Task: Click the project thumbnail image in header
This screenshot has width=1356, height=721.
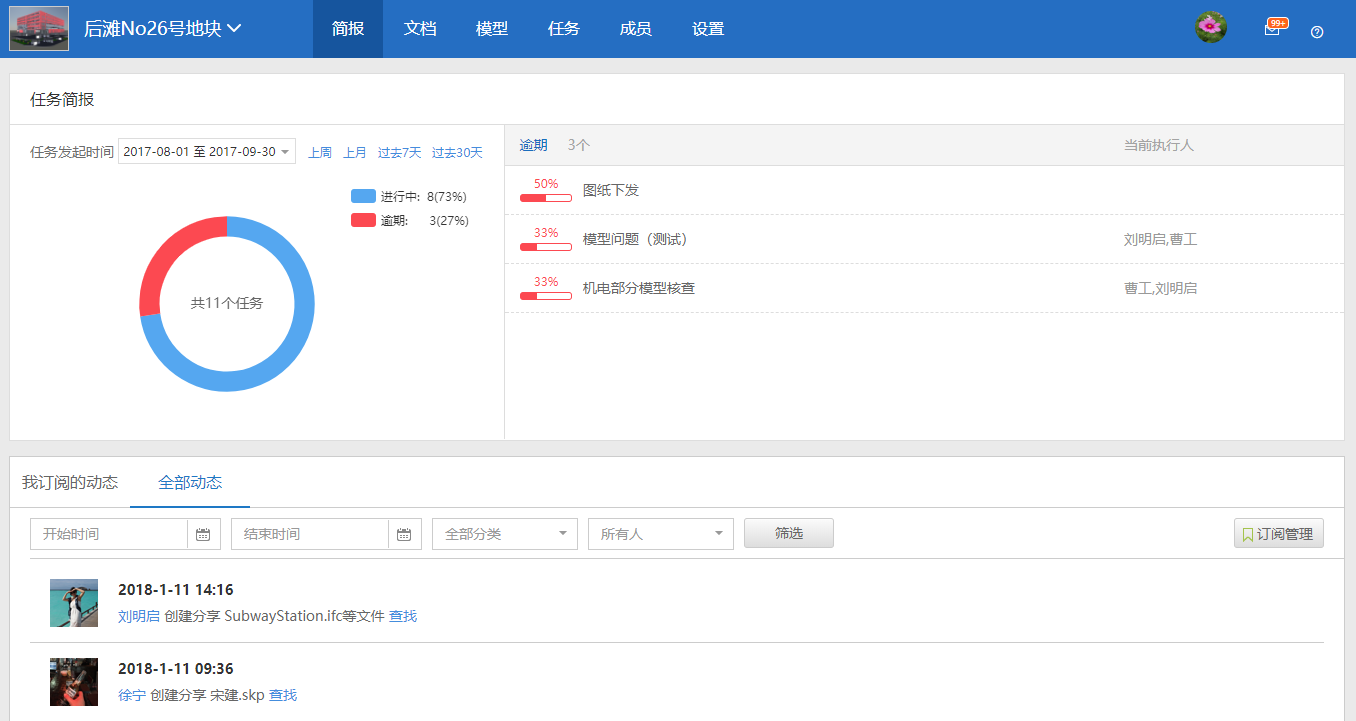Action: (39, 28)
